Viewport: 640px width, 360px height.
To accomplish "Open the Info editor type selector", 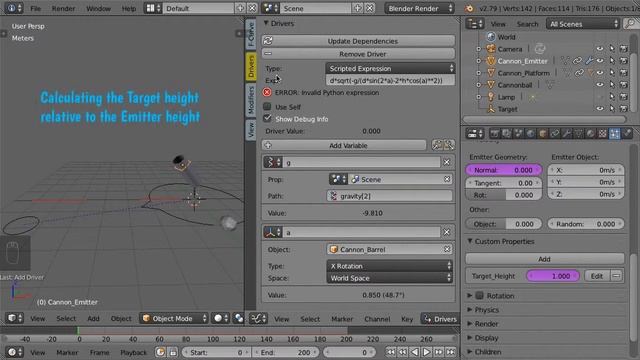I will [x=15, y=8].
